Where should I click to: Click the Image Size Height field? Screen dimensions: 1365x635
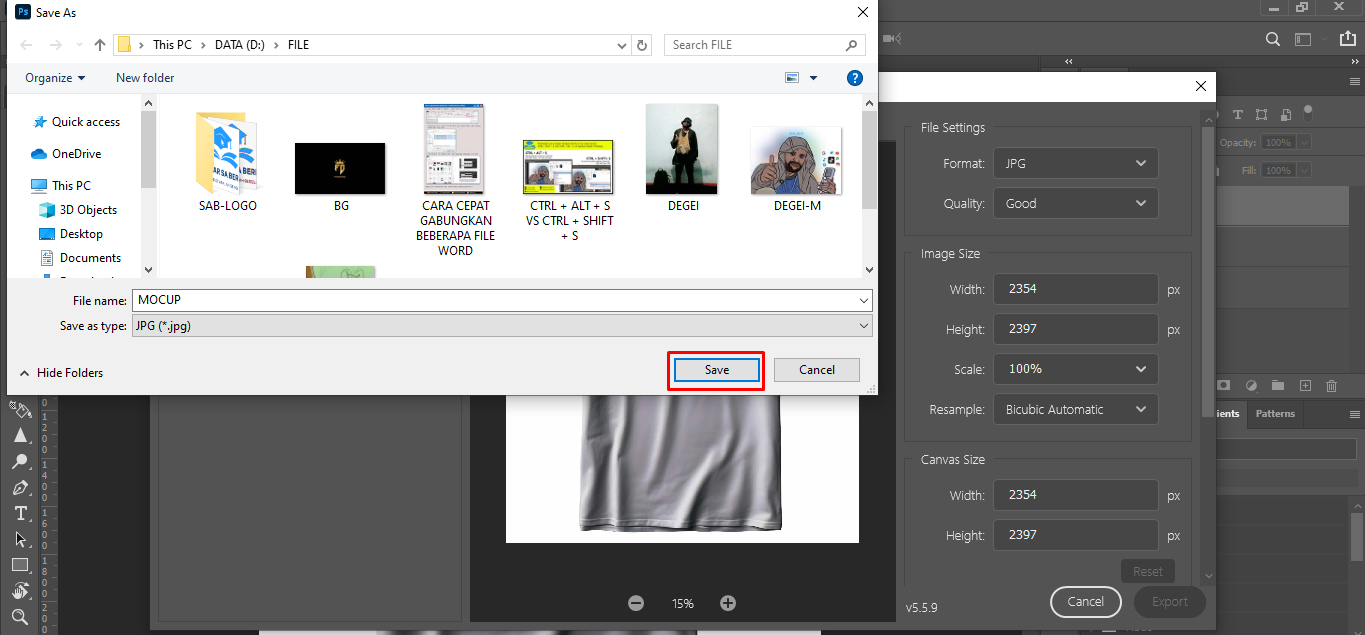pos(1075,329)
